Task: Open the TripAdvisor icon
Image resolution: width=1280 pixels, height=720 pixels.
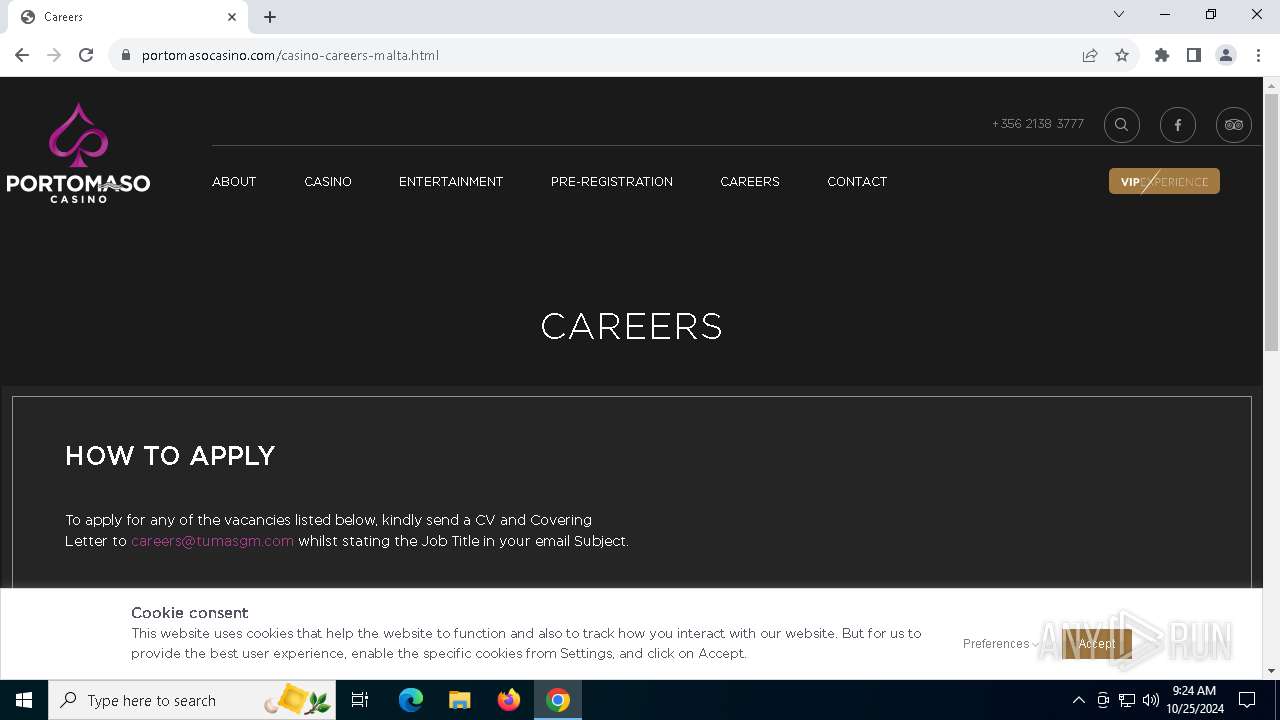Action: pos(1233,125)
